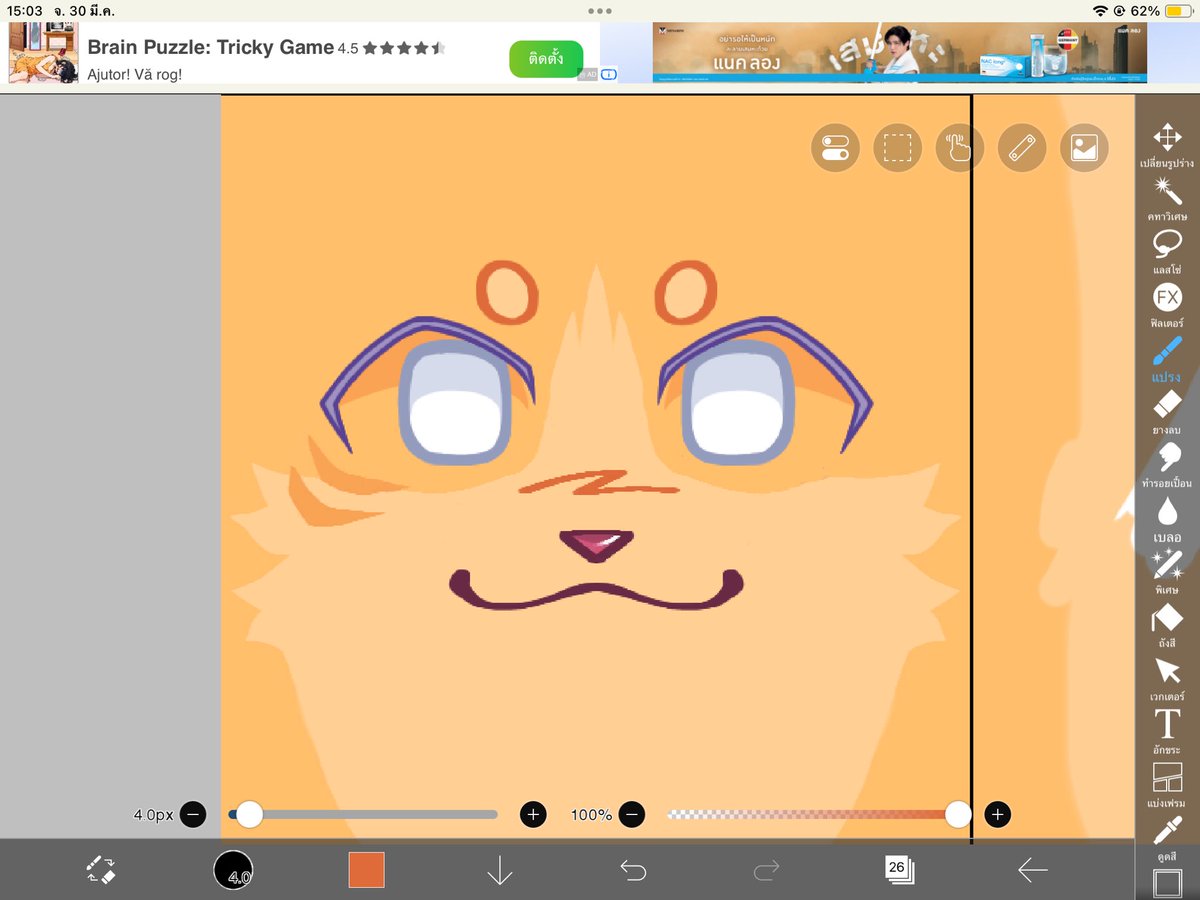The height and width of the screenshot is (900, 1200).
Task: Undo the last stroke
Action: coord(633,870)
